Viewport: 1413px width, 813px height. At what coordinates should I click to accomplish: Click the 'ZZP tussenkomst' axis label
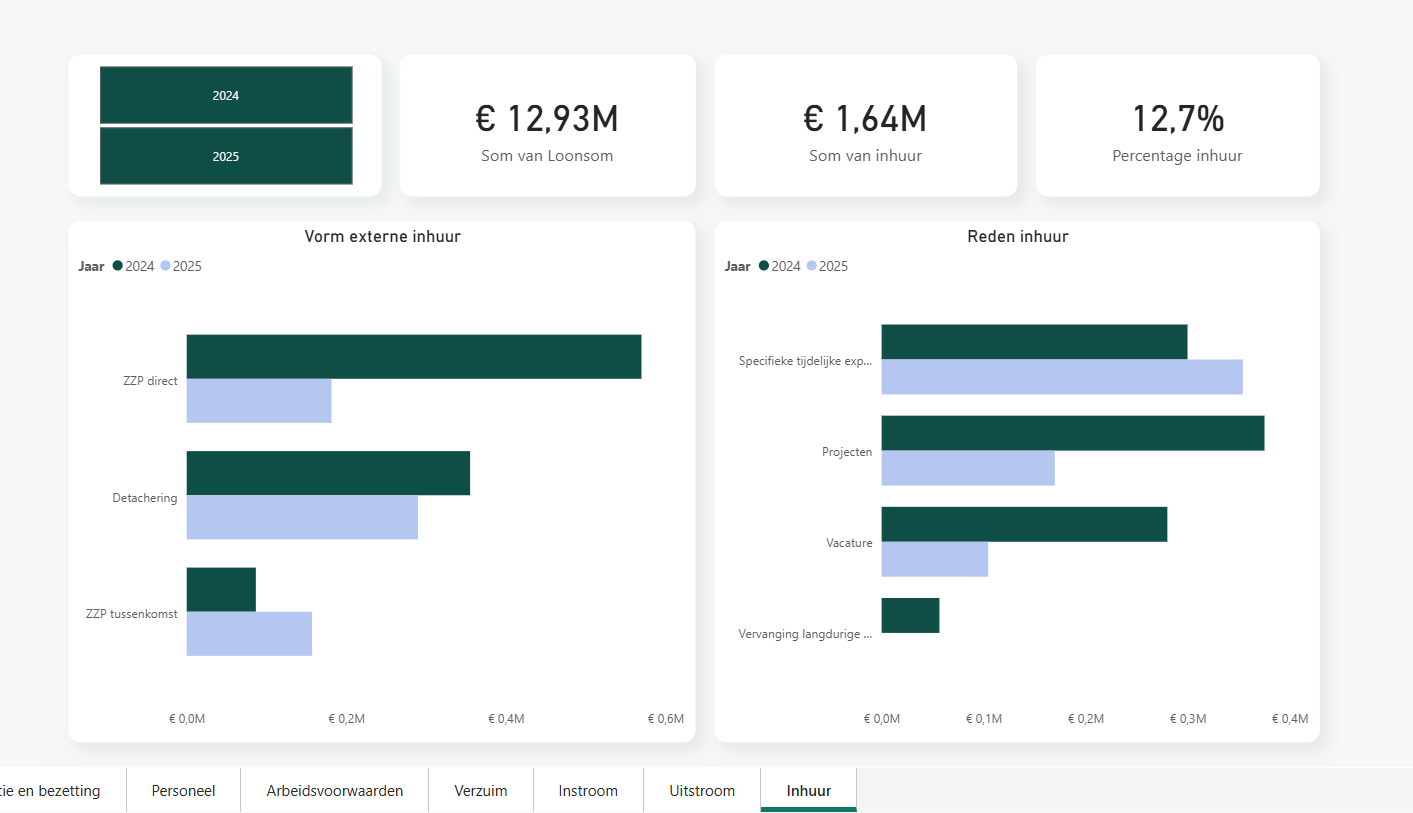click(132, 614)
